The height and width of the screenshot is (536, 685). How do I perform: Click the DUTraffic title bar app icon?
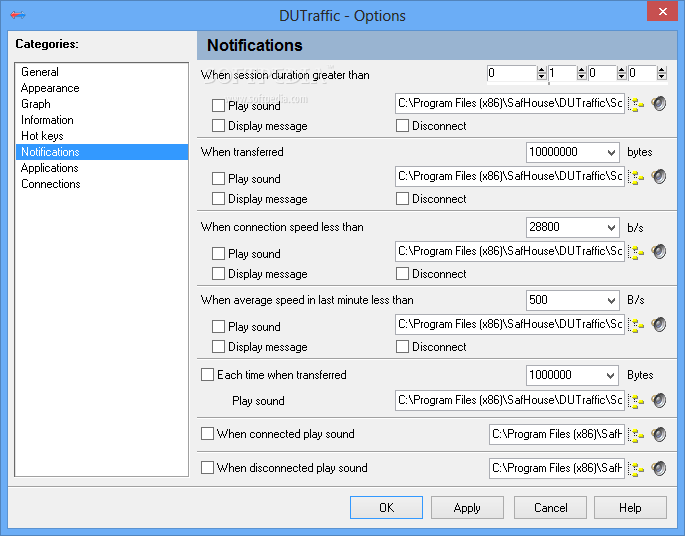pos(18,15)
